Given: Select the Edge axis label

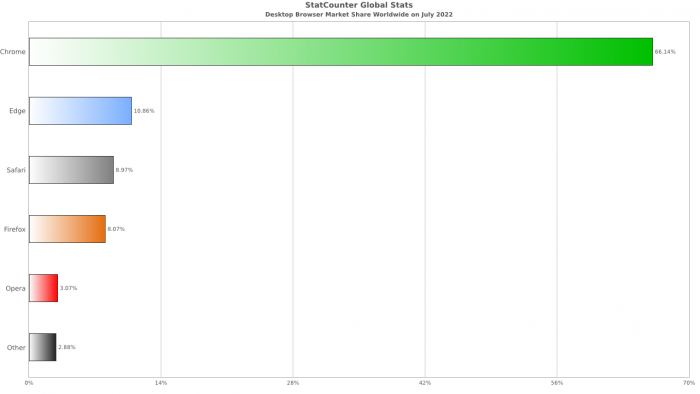Looking at the screenshot, I should click(x=17, y=111).
